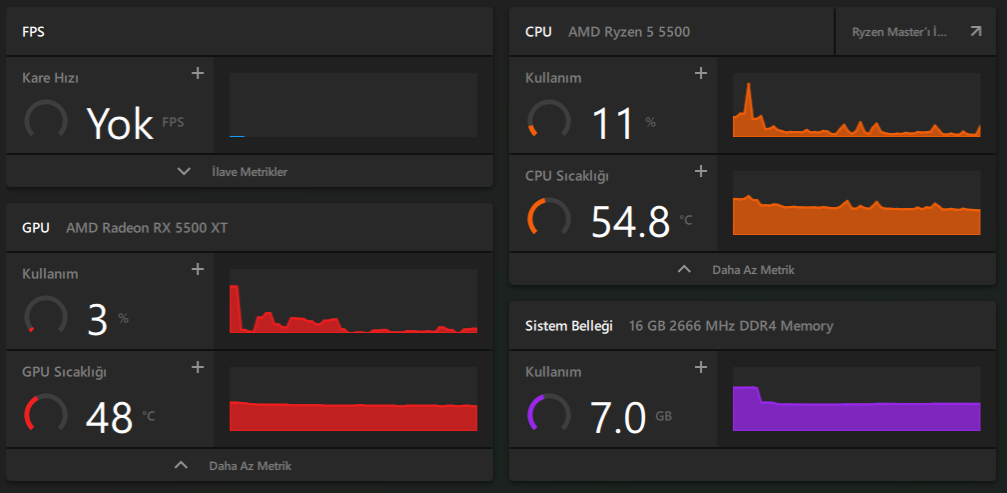Viewport: 1007px width, 493px height.
Task: Click plus icon beside CPU Kullanım
Action: click(x=701, y=73)
